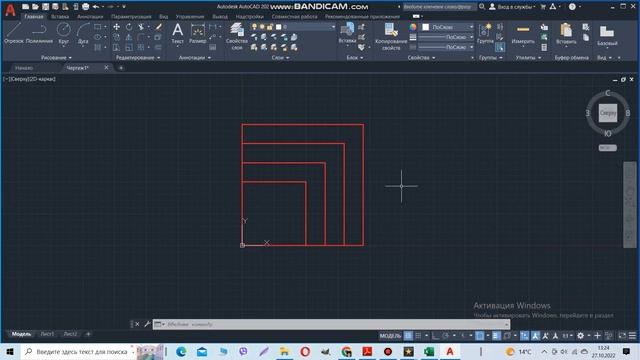Open the Параметризация ribbon tab
Screen dimensions: 640x360
[x=131, y=16]
